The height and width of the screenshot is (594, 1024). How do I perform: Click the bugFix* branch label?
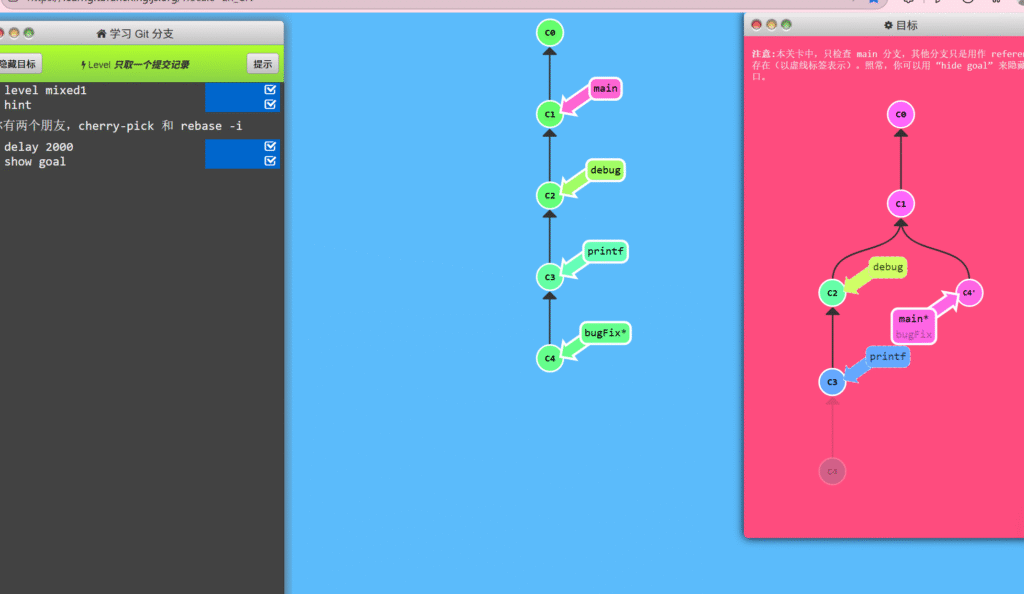coord(605,332)
